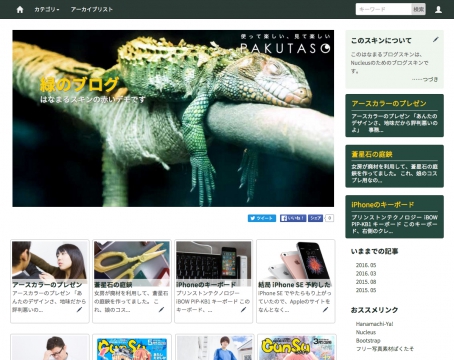
Task: Open the Bootstrap recommended link
Action: point(368,340)
